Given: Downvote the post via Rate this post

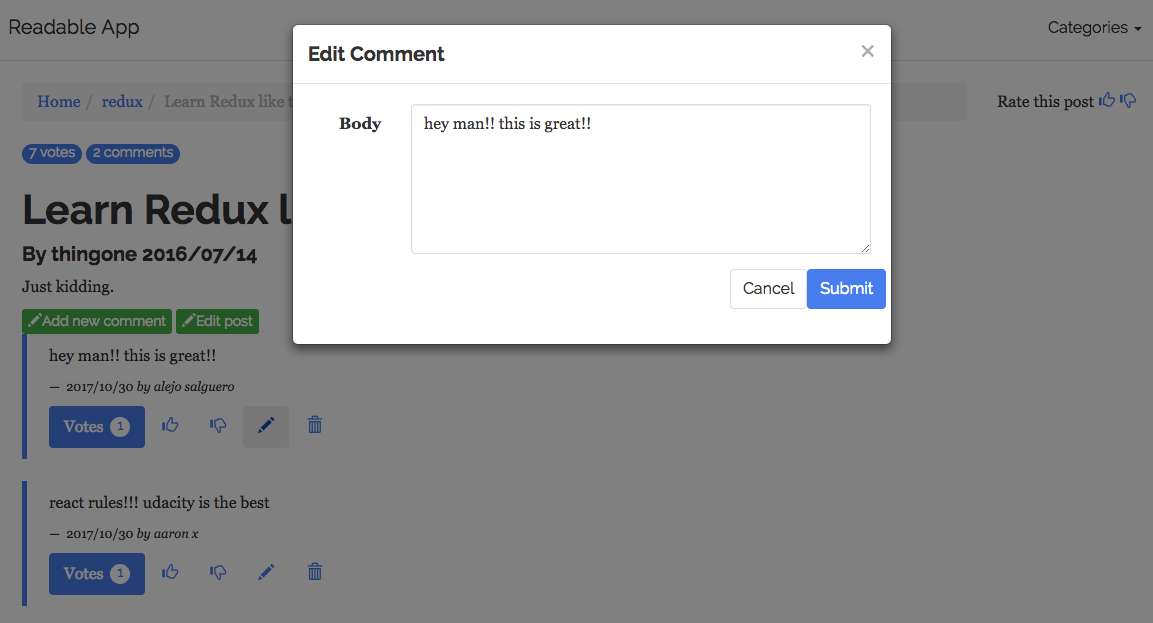Looking at the screenshot, I should tap(1128, 100).
